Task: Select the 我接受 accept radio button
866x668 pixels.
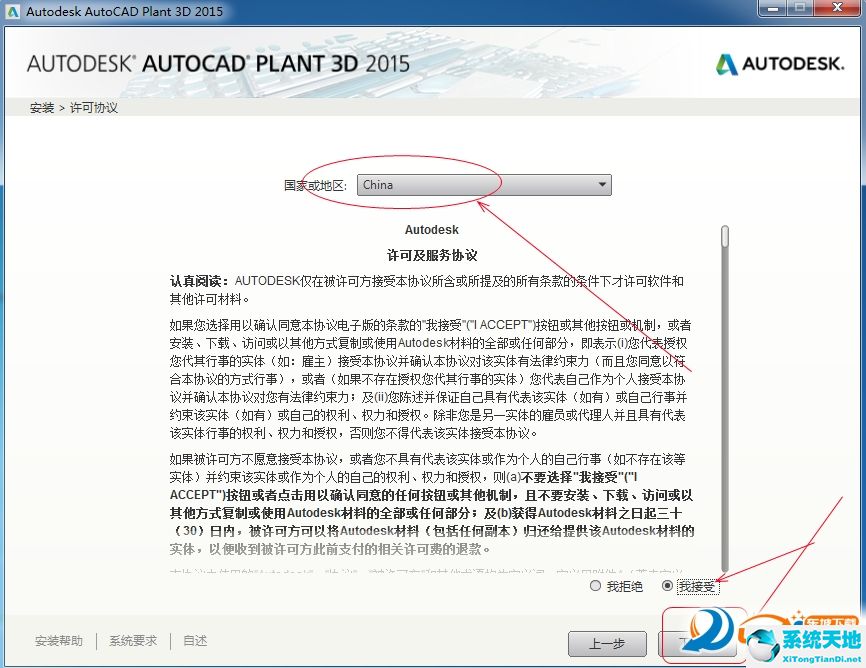Action: (x=667, y=586)
